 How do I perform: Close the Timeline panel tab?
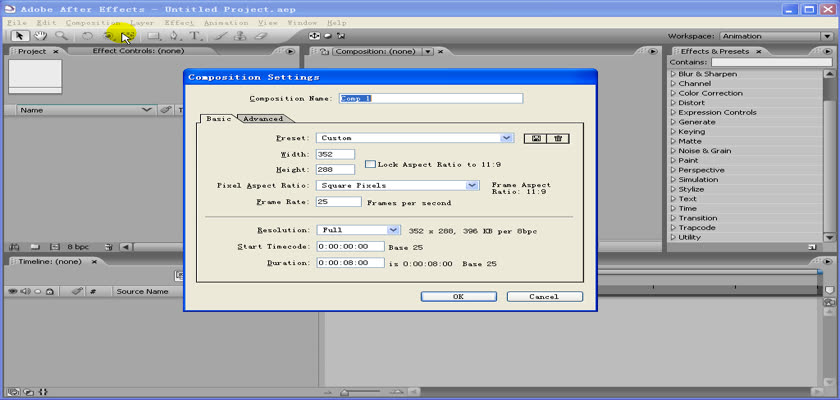pyautogui.click(x=94, y=262)
